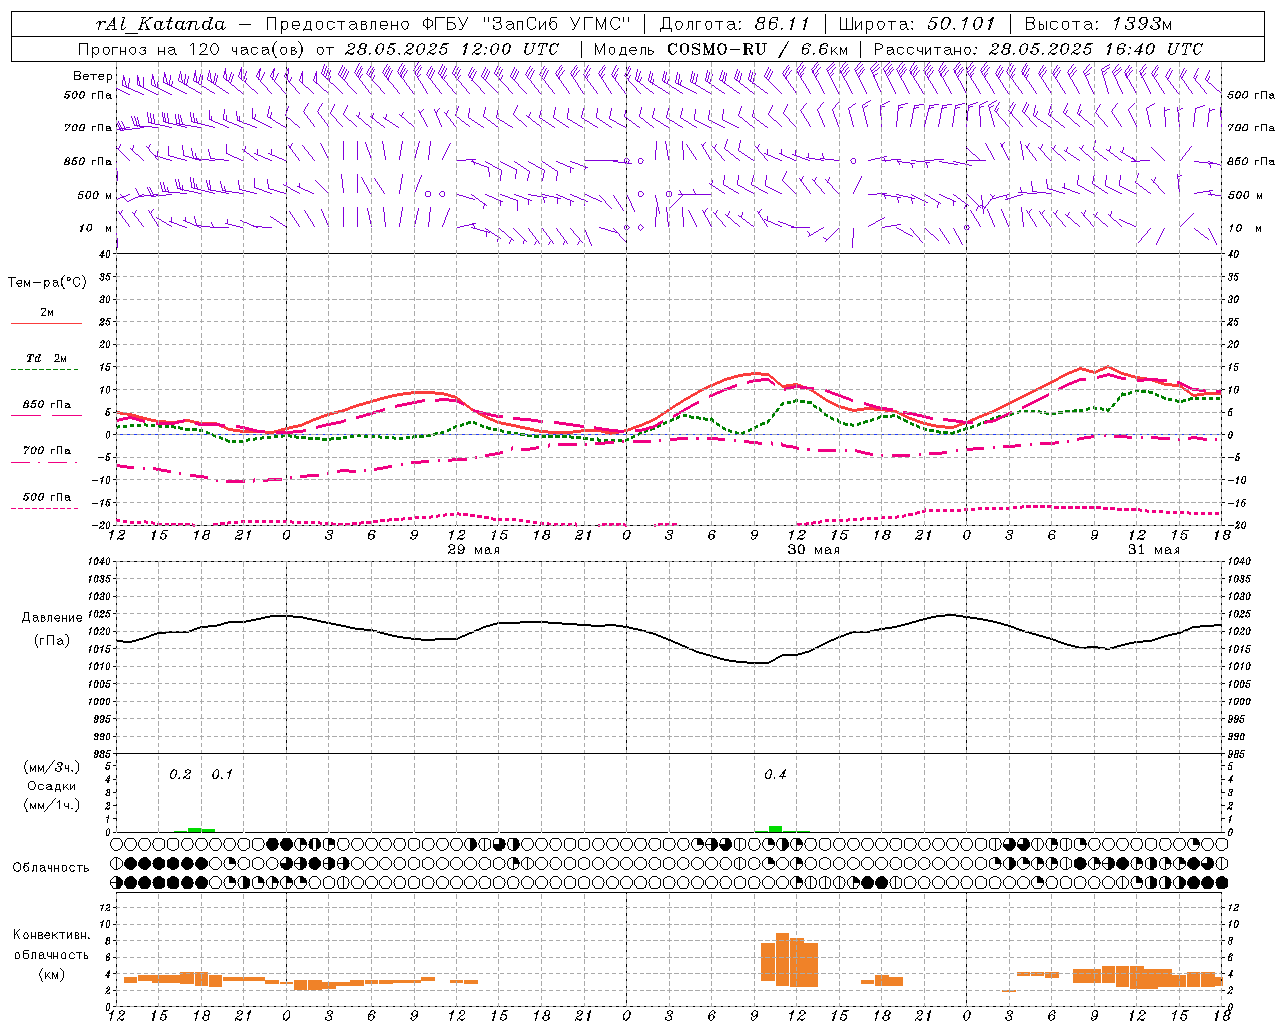The image size is (1280, 1024).
Task: Click the green precipitation bar below the 0.2 value
Action: coord(195,830)
